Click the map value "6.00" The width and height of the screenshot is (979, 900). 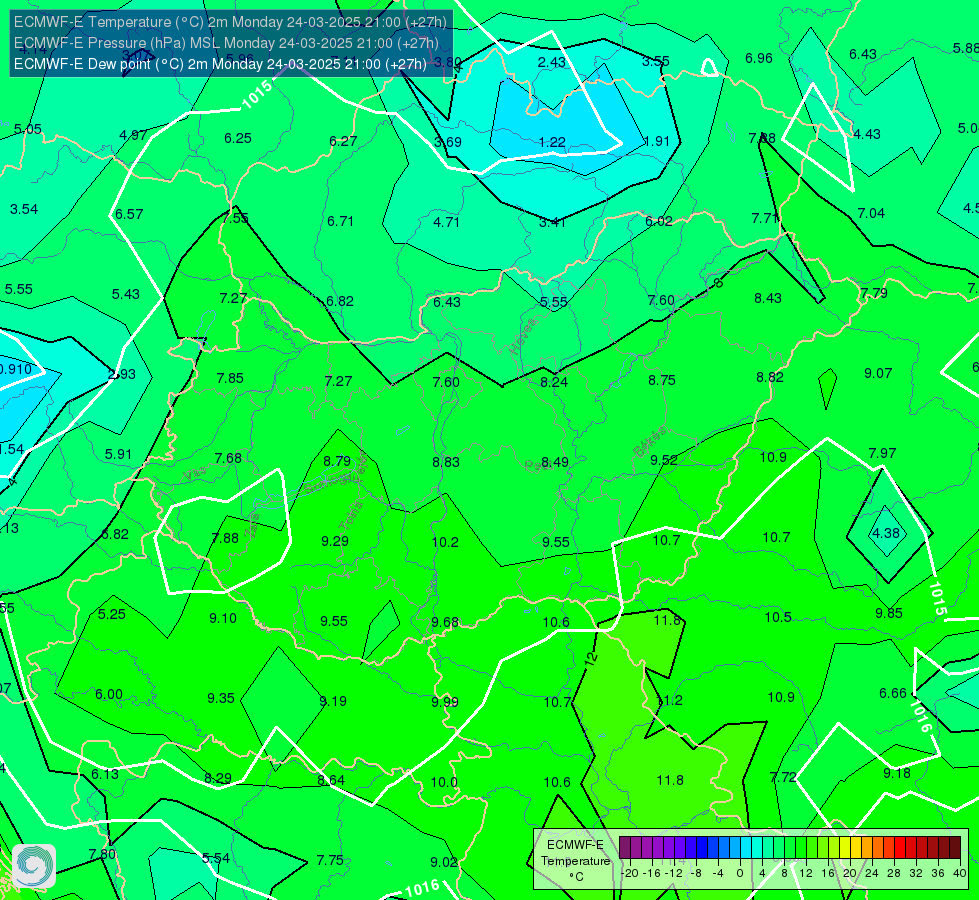[109, 695]
